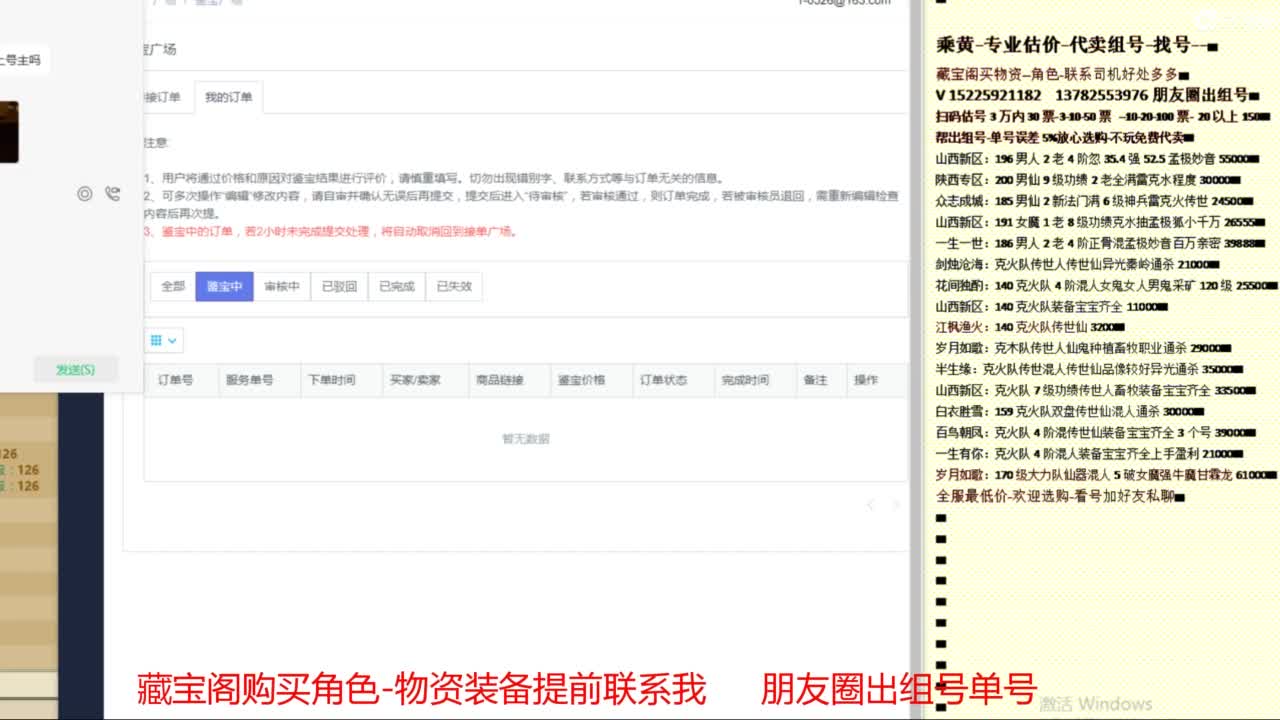Go to the previous page arrow below the table
Screen dimensions: 1280x720
tap(870, 505)
